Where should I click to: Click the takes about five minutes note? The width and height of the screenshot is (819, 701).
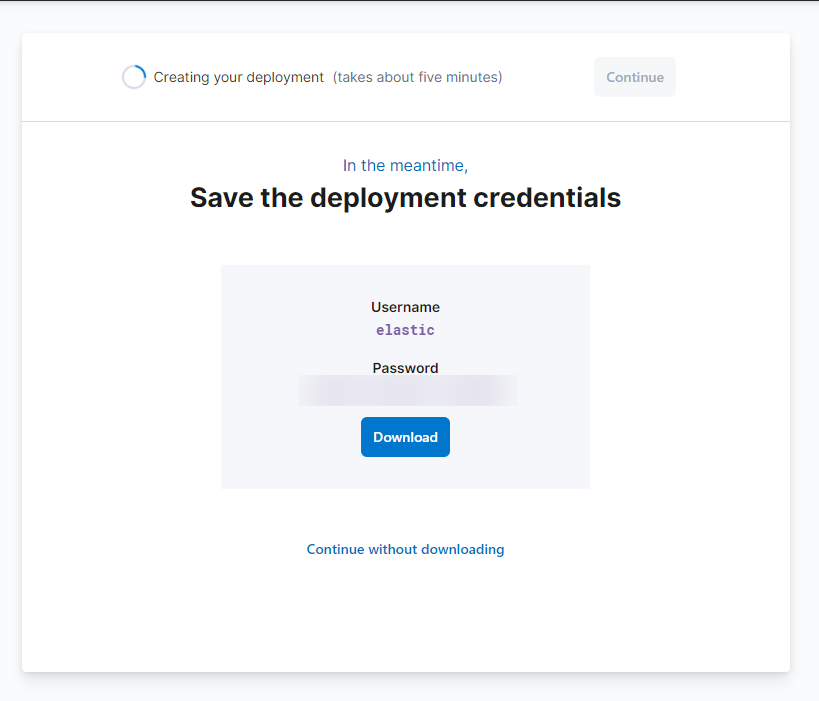[x=418, y=77]
